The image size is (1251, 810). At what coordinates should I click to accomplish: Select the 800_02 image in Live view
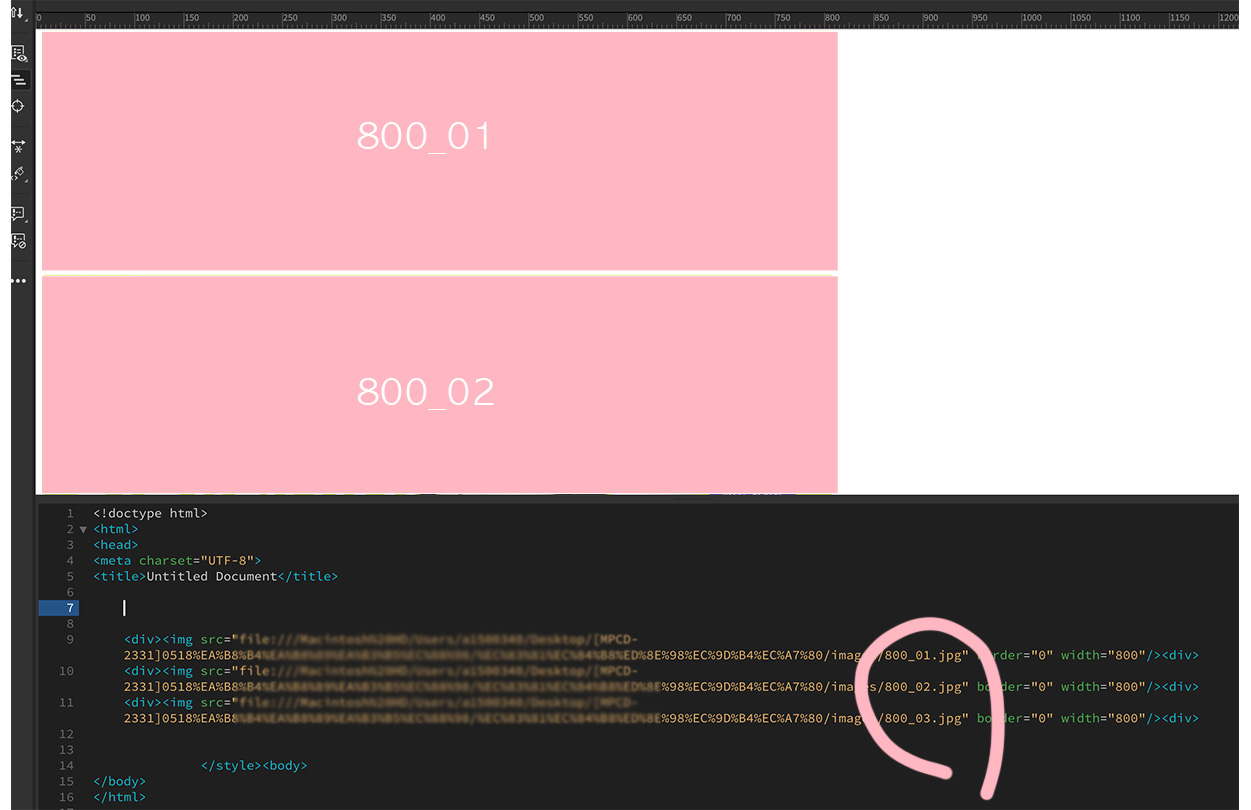tap(439, 384)
